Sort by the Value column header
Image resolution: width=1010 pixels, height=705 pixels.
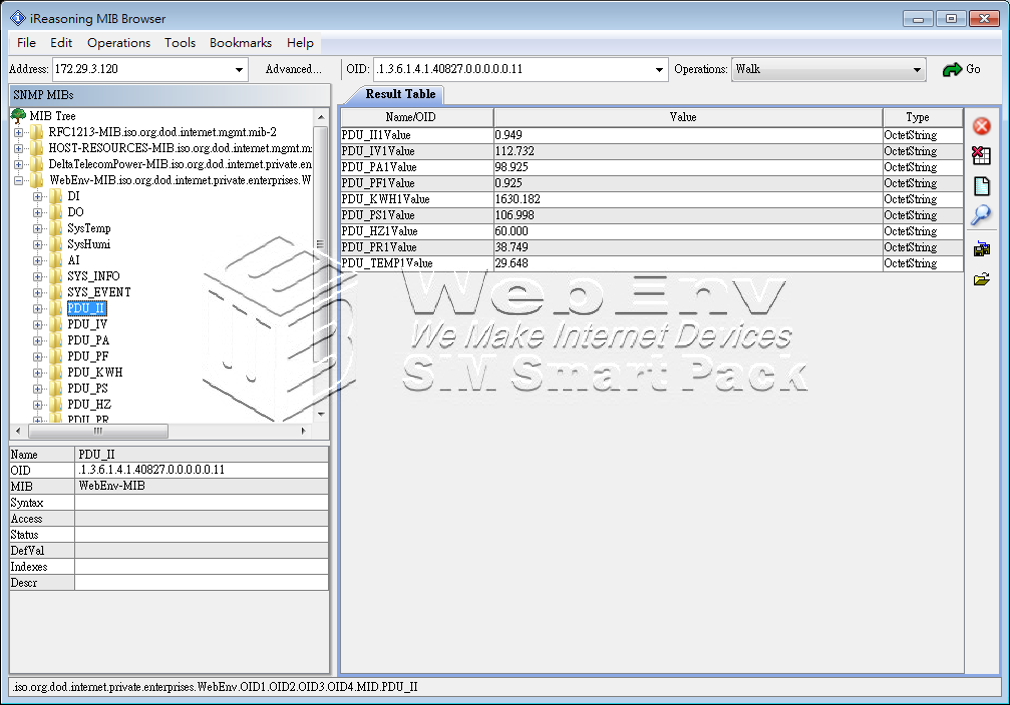(x=688, y=117)
